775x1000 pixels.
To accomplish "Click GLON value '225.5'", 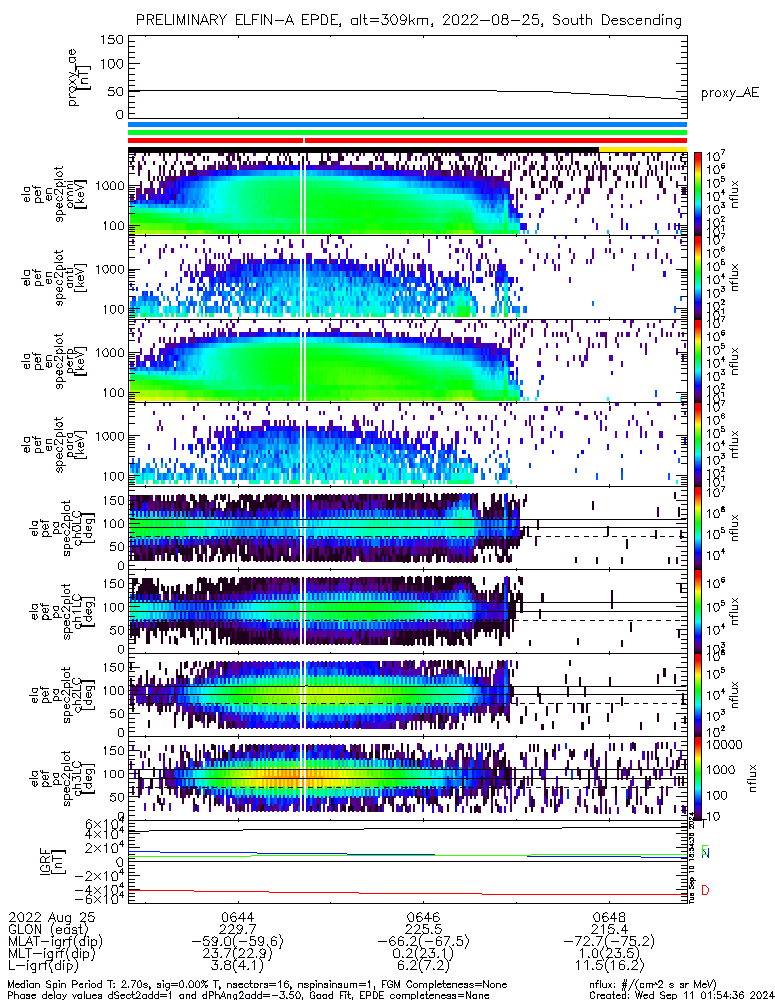I will coord(424,929).
